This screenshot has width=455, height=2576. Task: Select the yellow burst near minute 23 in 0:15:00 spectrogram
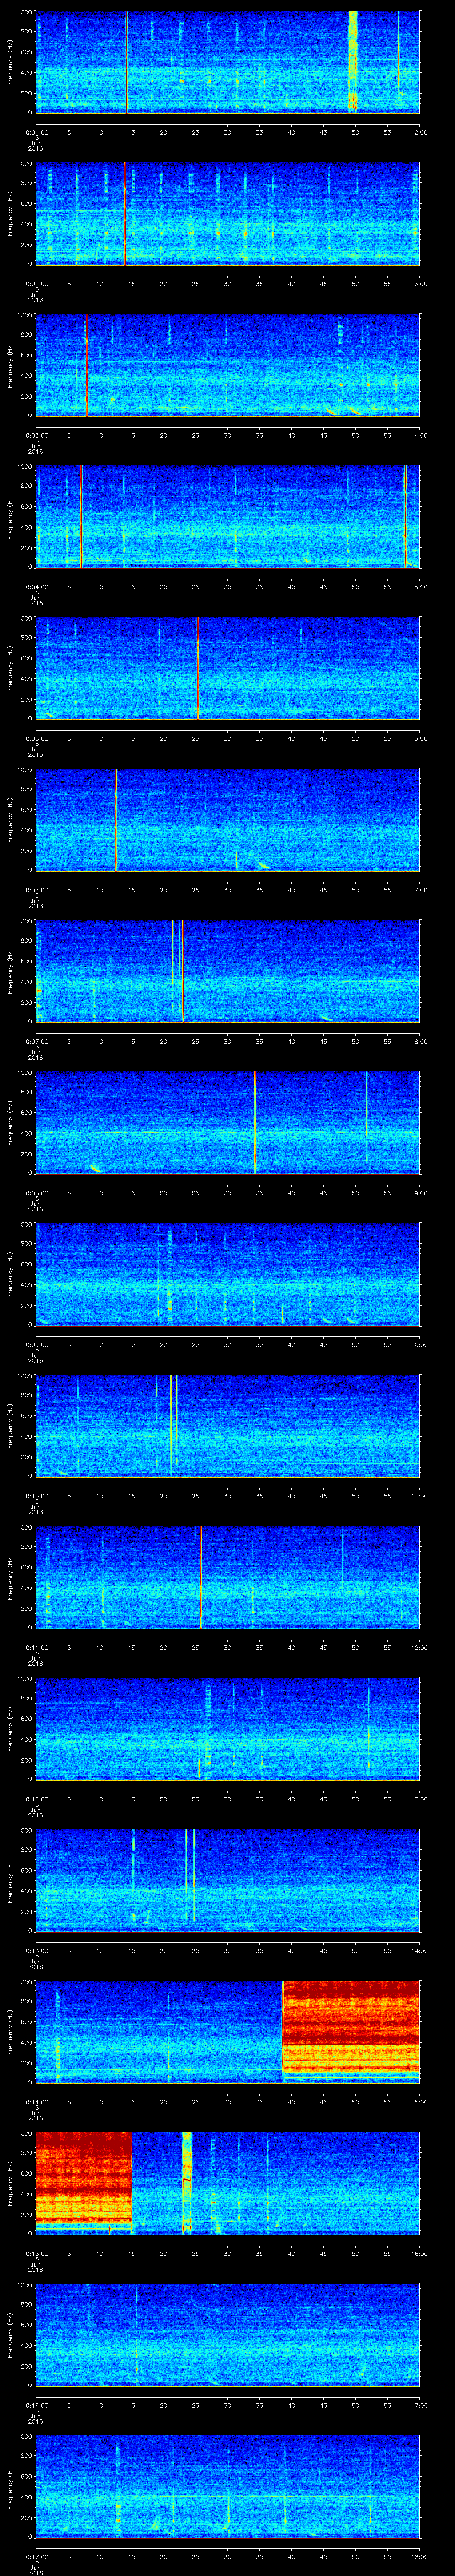[187, 2183]
